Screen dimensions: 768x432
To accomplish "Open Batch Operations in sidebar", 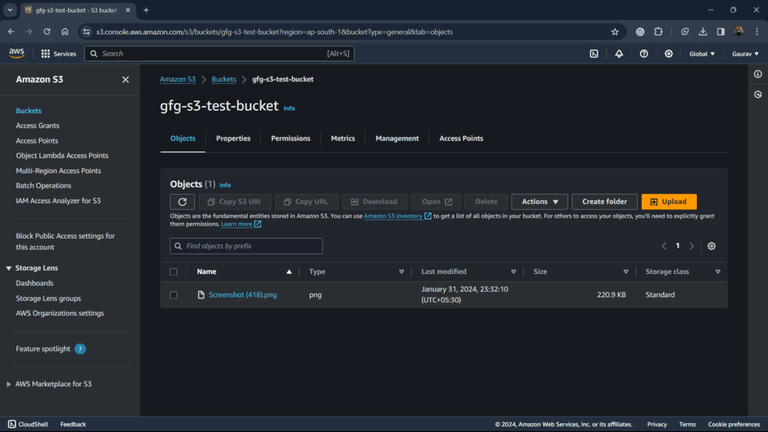I will click(x=44, y=186).
